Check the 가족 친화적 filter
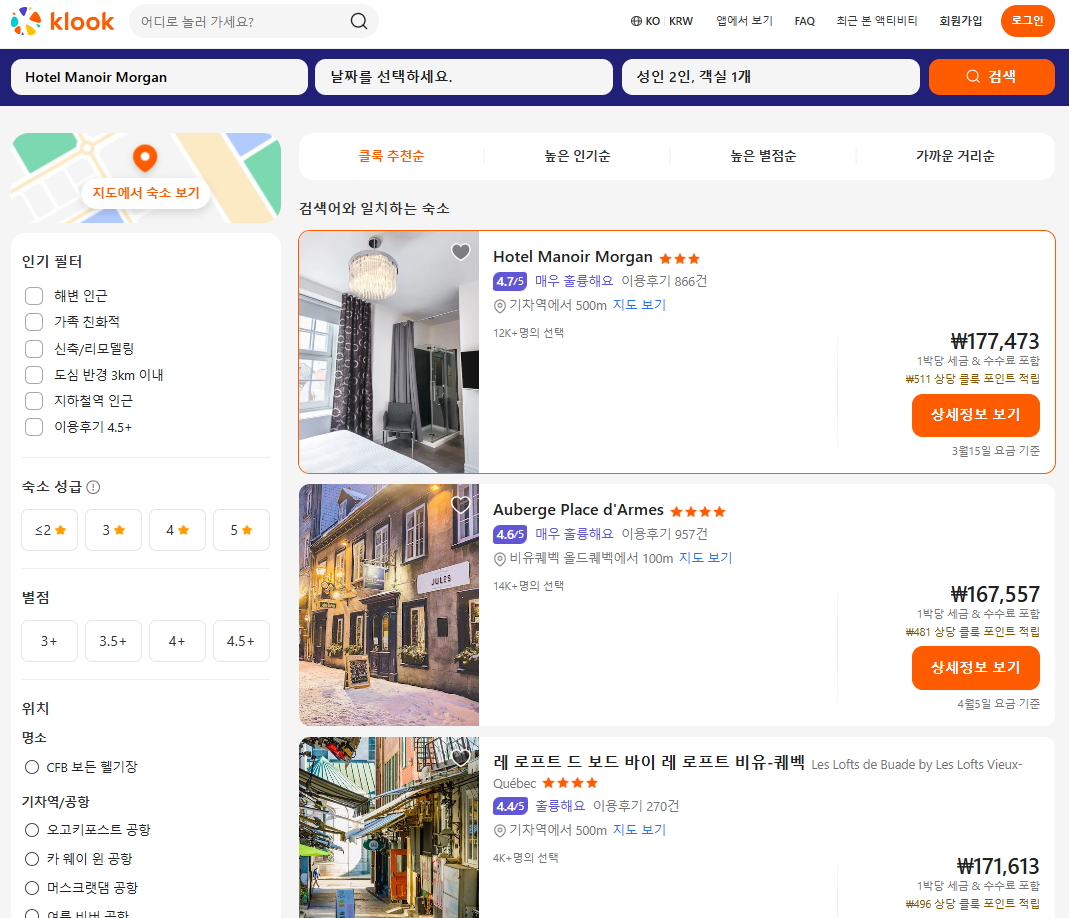The image size is (1069, 918). click(34, 322)
